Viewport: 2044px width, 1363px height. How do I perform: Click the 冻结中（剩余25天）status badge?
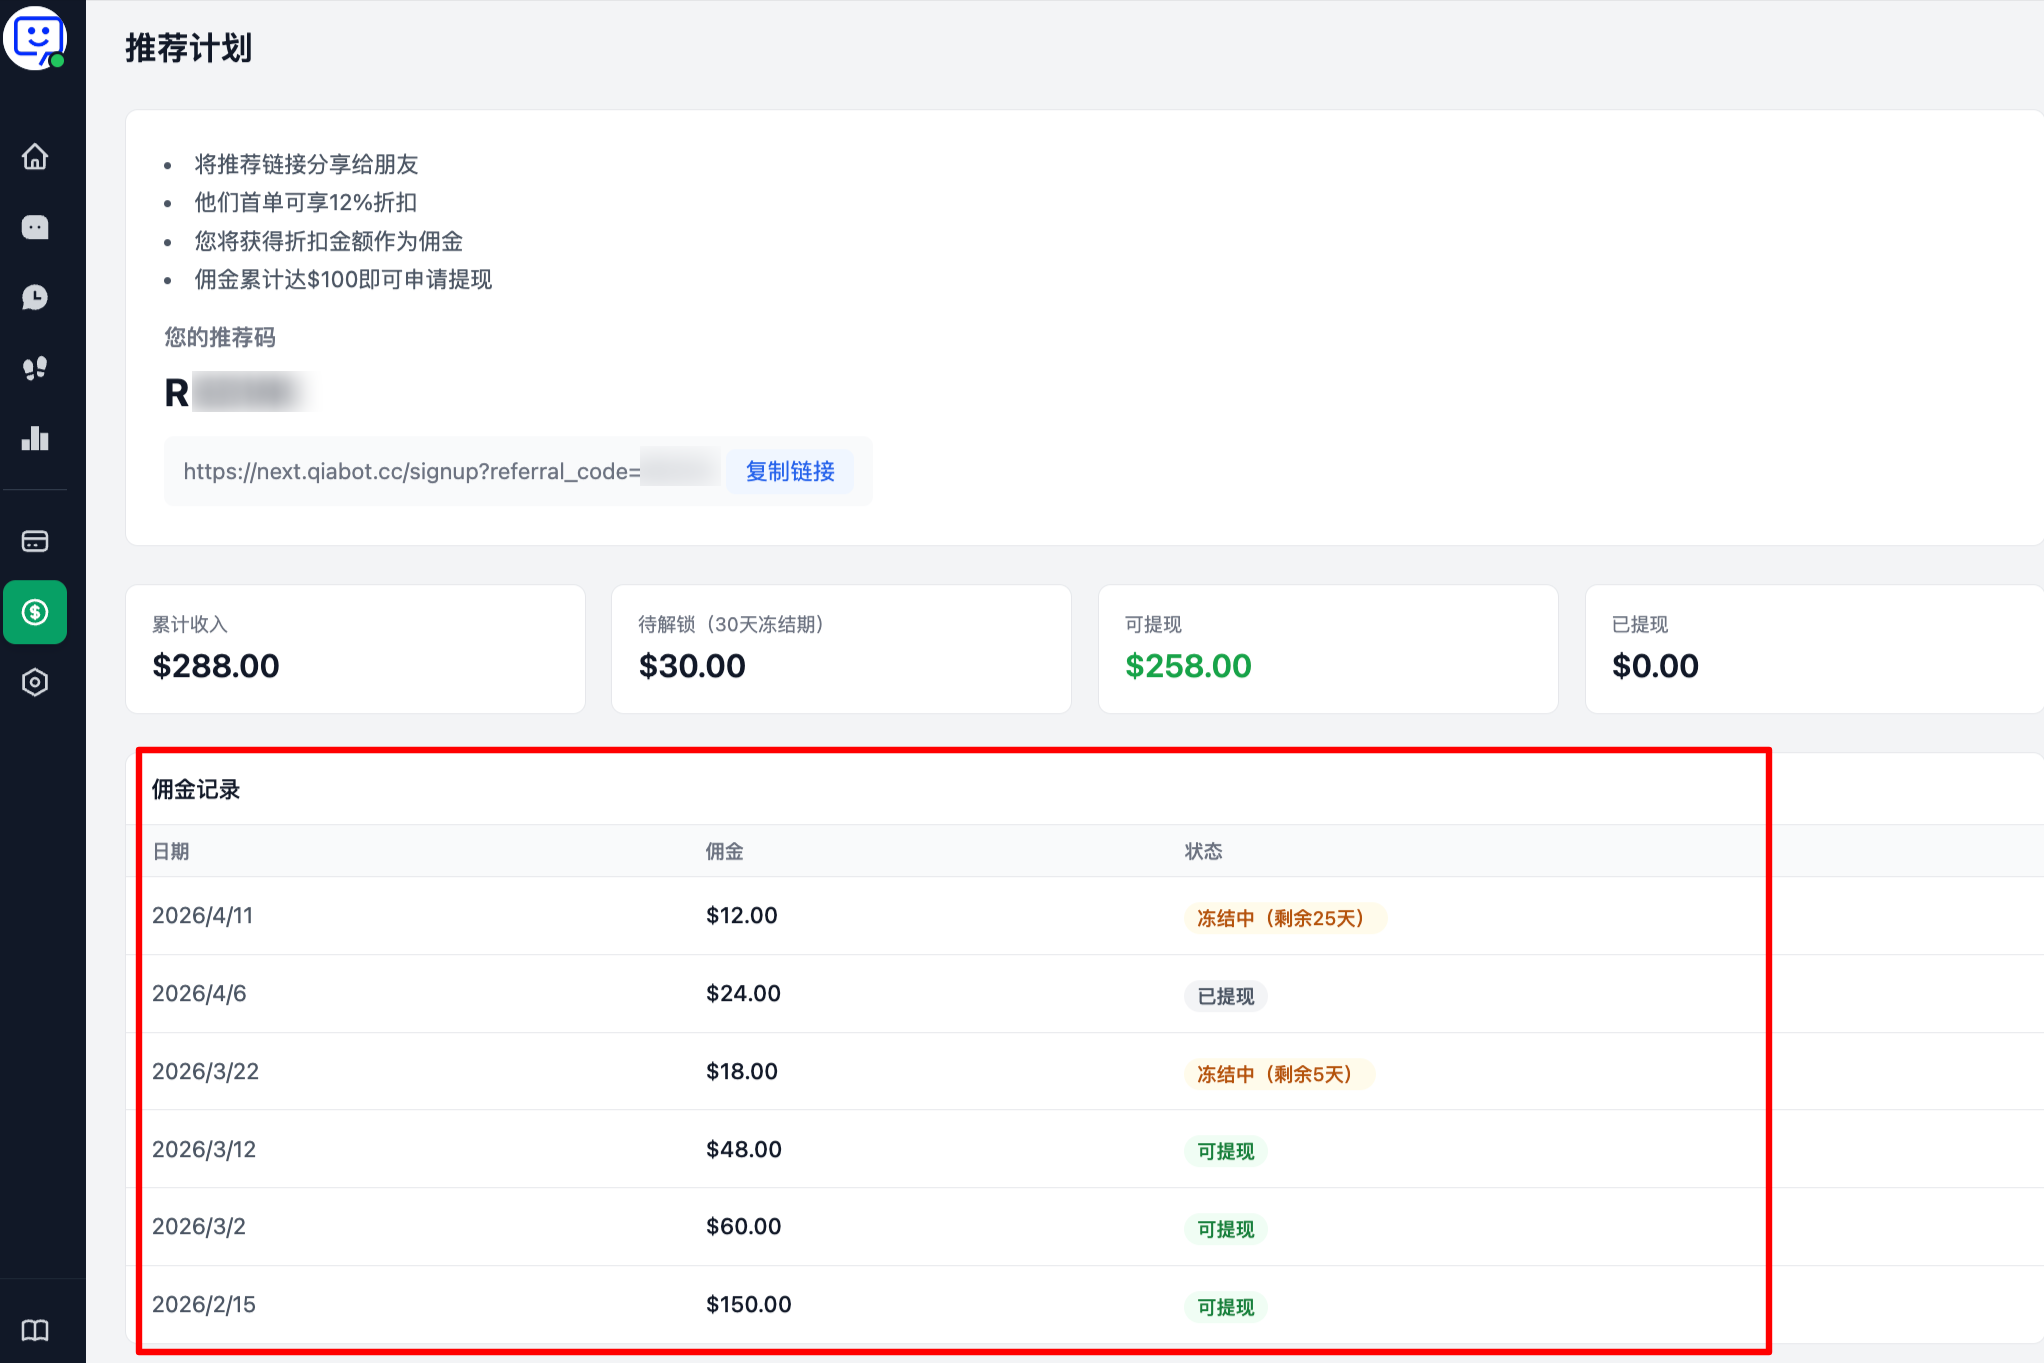(x=1285, y=918)
